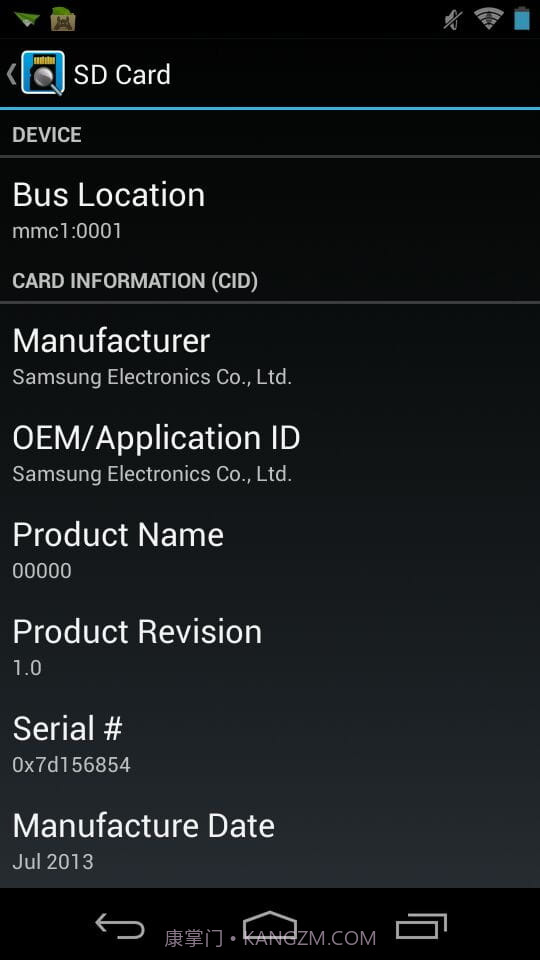The image size is (540, 960).
Task: Tap the Product Revision entry
Action: tap(270, 649)
